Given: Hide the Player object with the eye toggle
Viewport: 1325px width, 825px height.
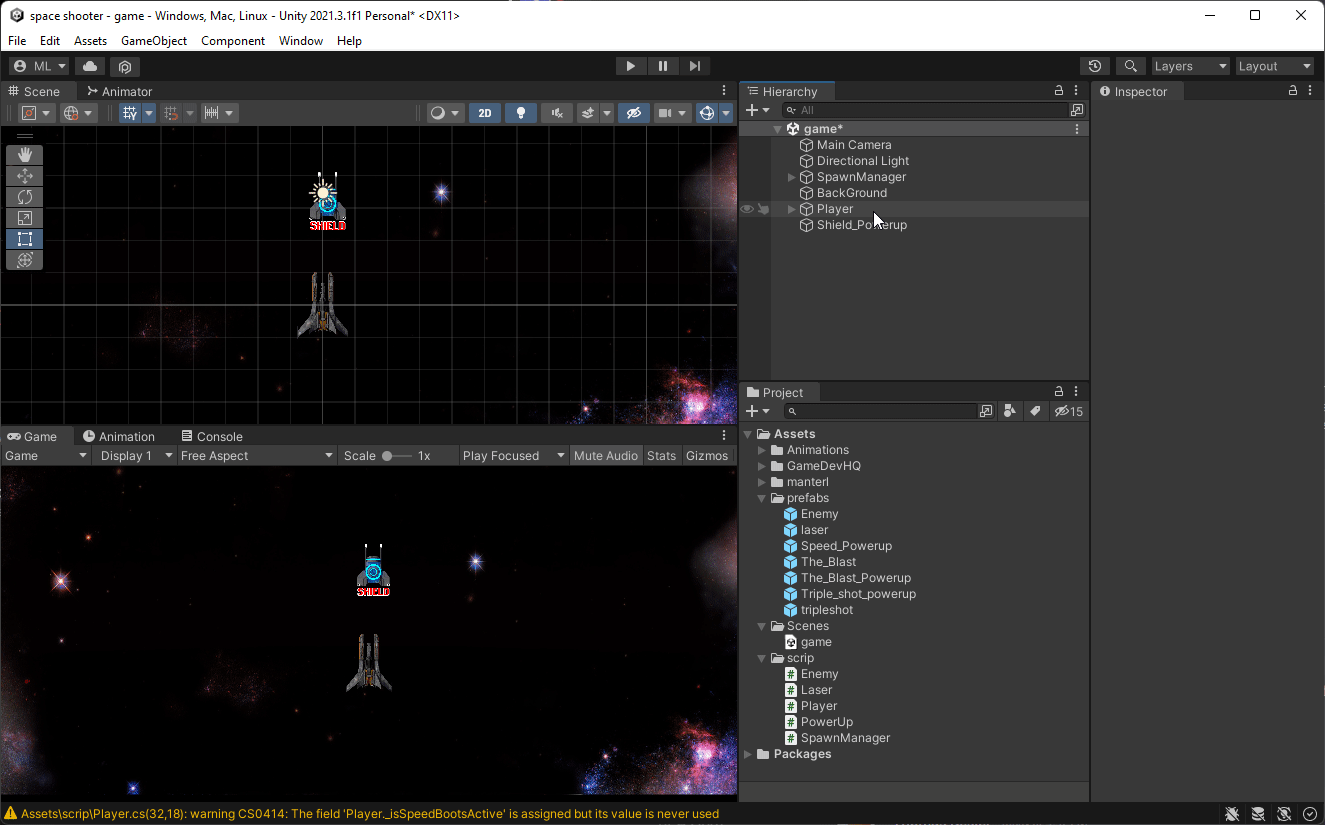Looking at the screenshot, I should coord(746,208).
